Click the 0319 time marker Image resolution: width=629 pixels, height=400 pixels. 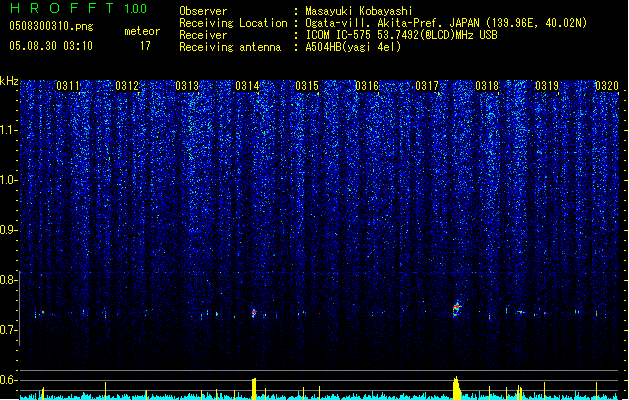(547, 86)
